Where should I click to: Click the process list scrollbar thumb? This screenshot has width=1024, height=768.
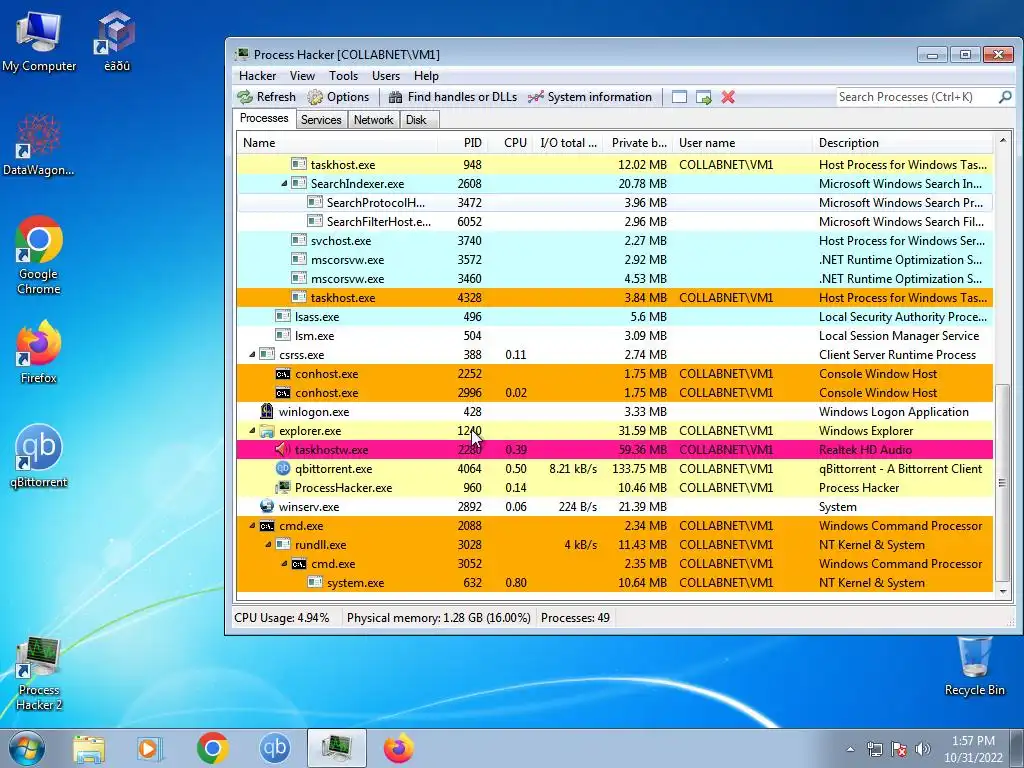click(x=1002, y=483)
